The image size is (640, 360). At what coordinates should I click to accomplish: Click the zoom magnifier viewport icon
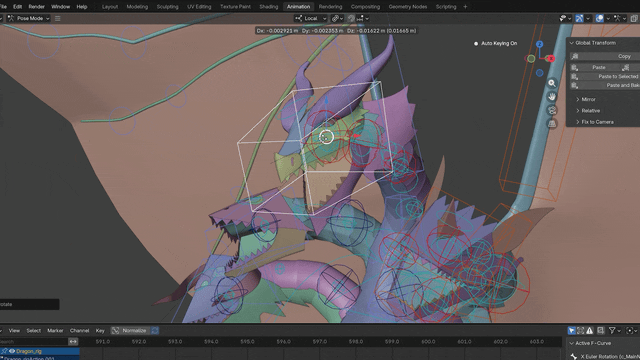click(552, 83)
